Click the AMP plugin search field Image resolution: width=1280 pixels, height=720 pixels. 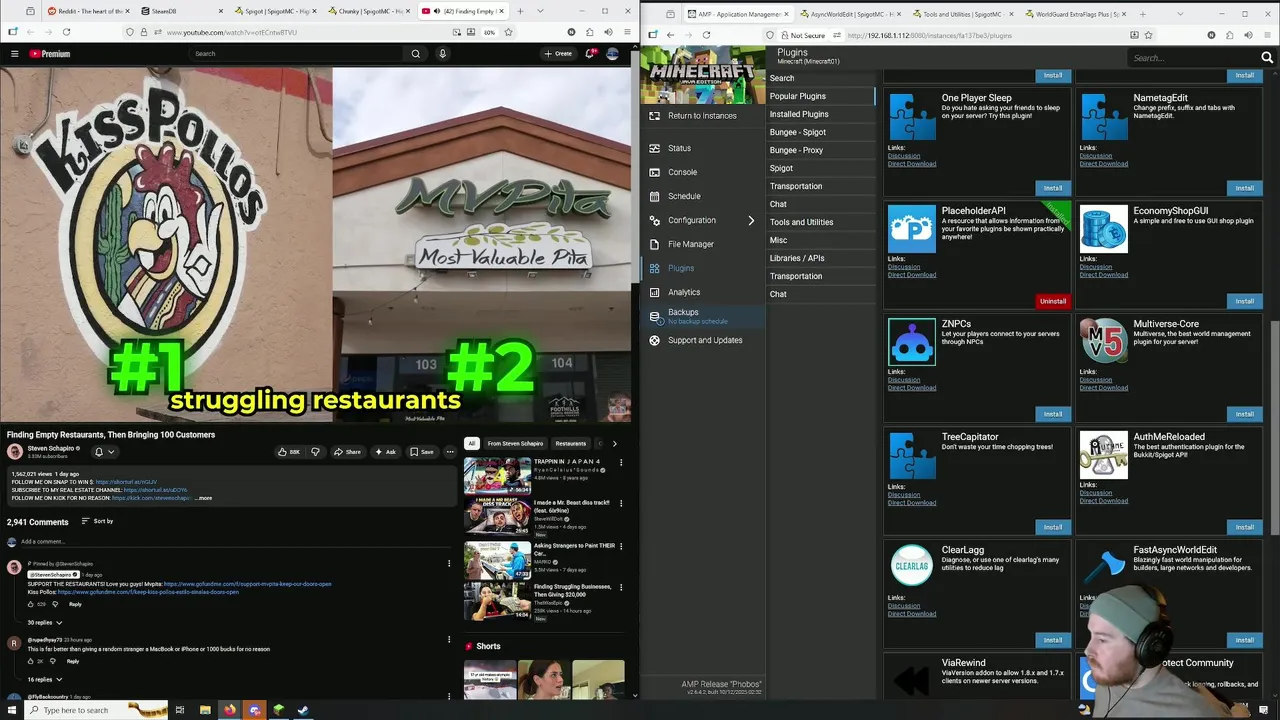pos(1194,58)
